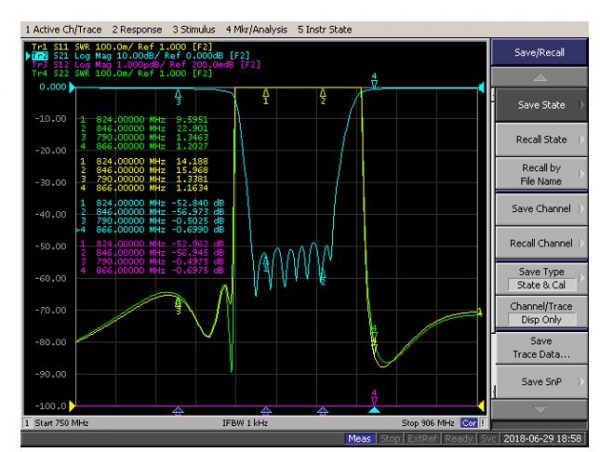The image size is (600, 452).
Task: Click cyan marker 4 value -0.6990 dB
Action: [x=197, y=230]
